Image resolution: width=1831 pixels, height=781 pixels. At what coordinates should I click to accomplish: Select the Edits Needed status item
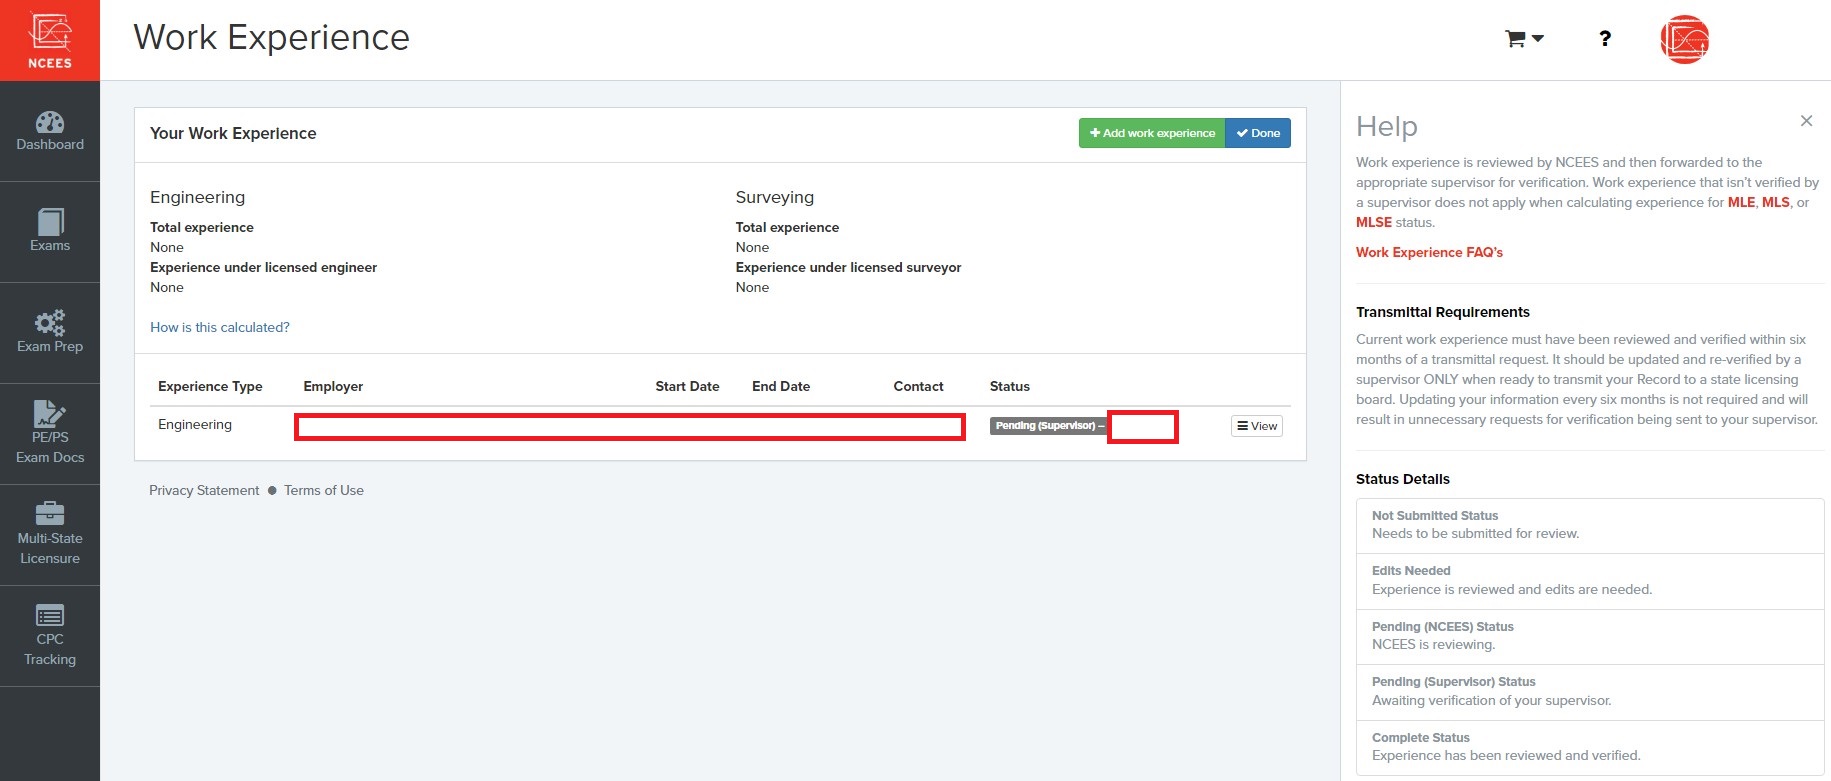point(1590,581)
